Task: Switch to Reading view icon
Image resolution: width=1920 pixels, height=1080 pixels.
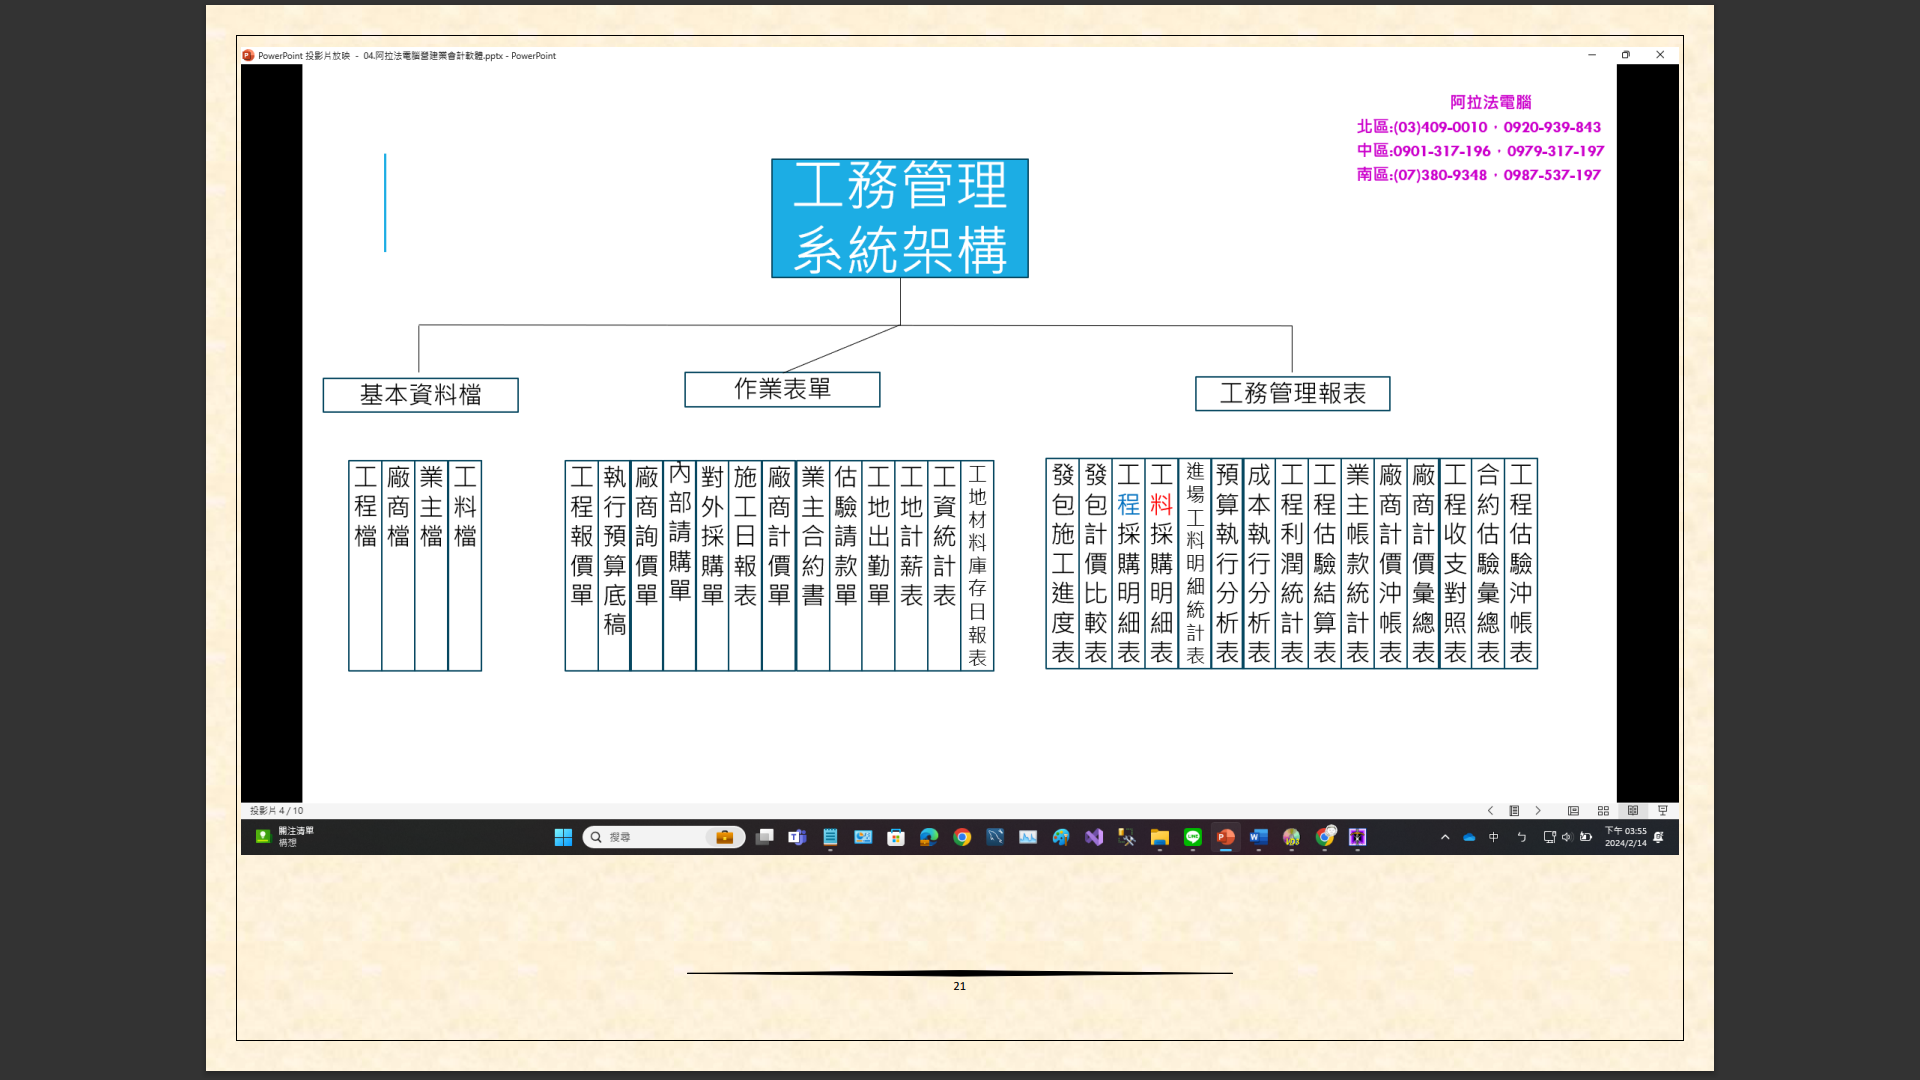Action: pyautogui.click(x=1633, y=811)
